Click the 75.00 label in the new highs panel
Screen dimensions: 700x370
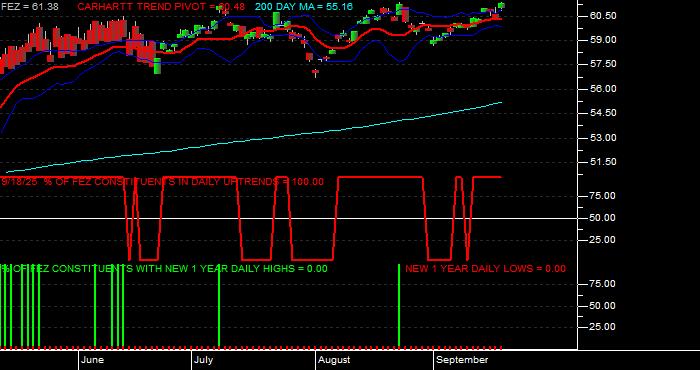click(x=603, y=284)
